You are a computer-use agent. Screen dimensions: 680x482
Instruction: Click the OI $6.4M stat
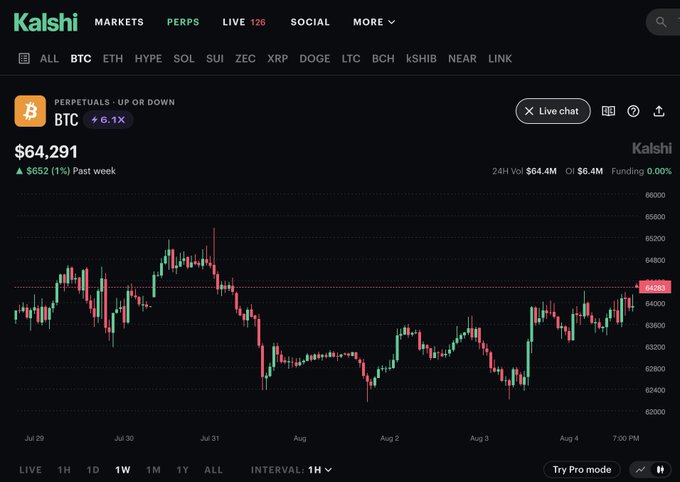[584, 171]
